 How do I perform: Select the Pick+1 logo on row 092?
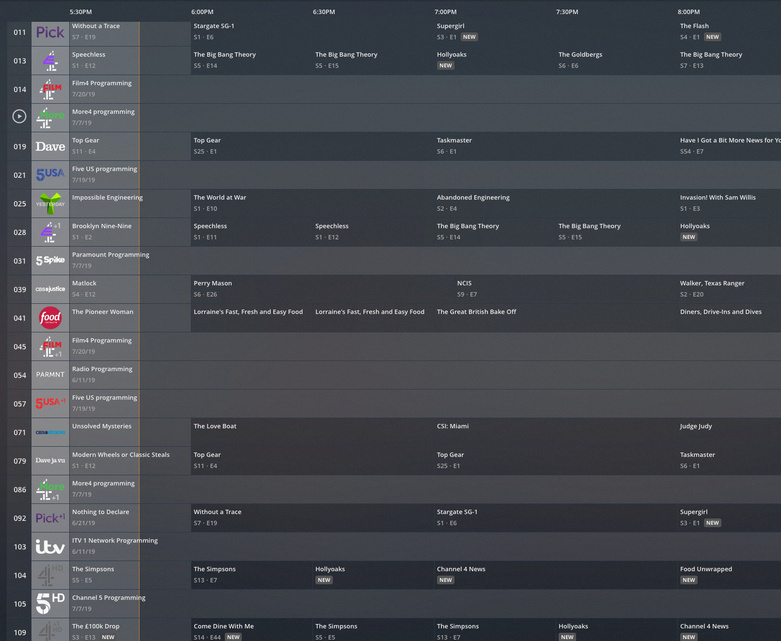pos(50,518)
